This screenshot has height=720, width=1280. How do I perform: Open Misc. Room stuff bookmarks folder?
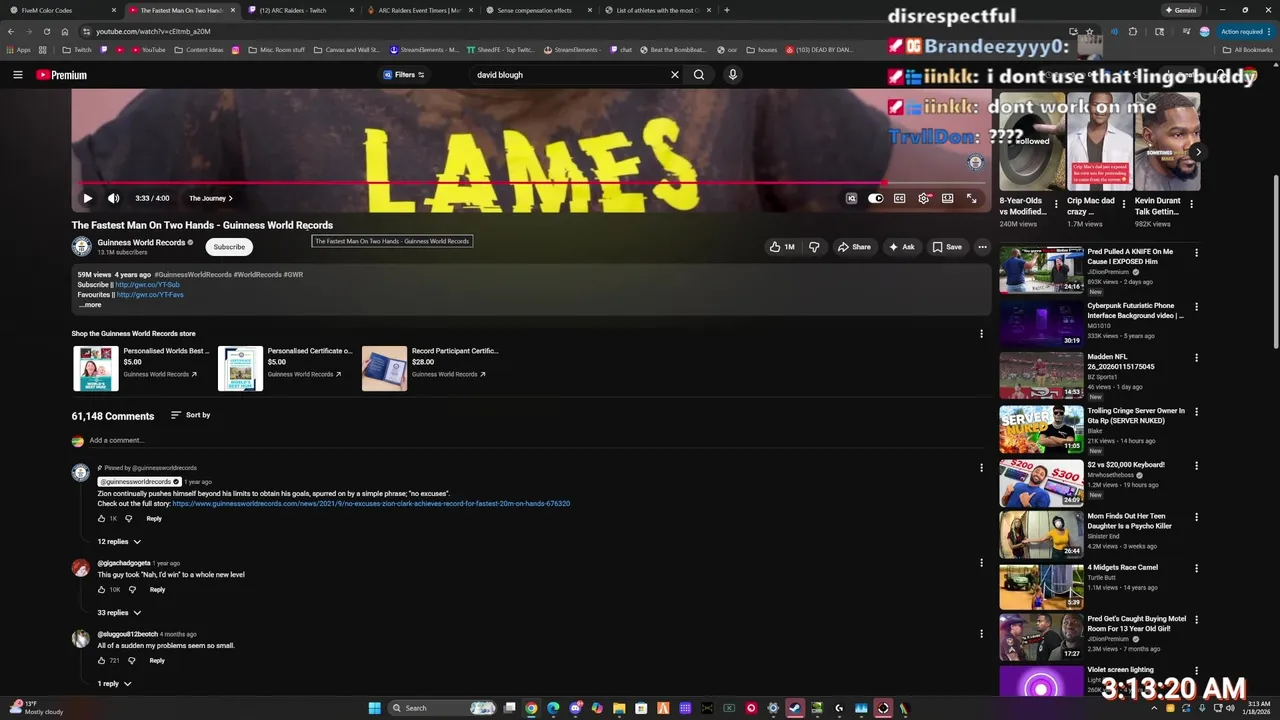(x=276, y=49)
